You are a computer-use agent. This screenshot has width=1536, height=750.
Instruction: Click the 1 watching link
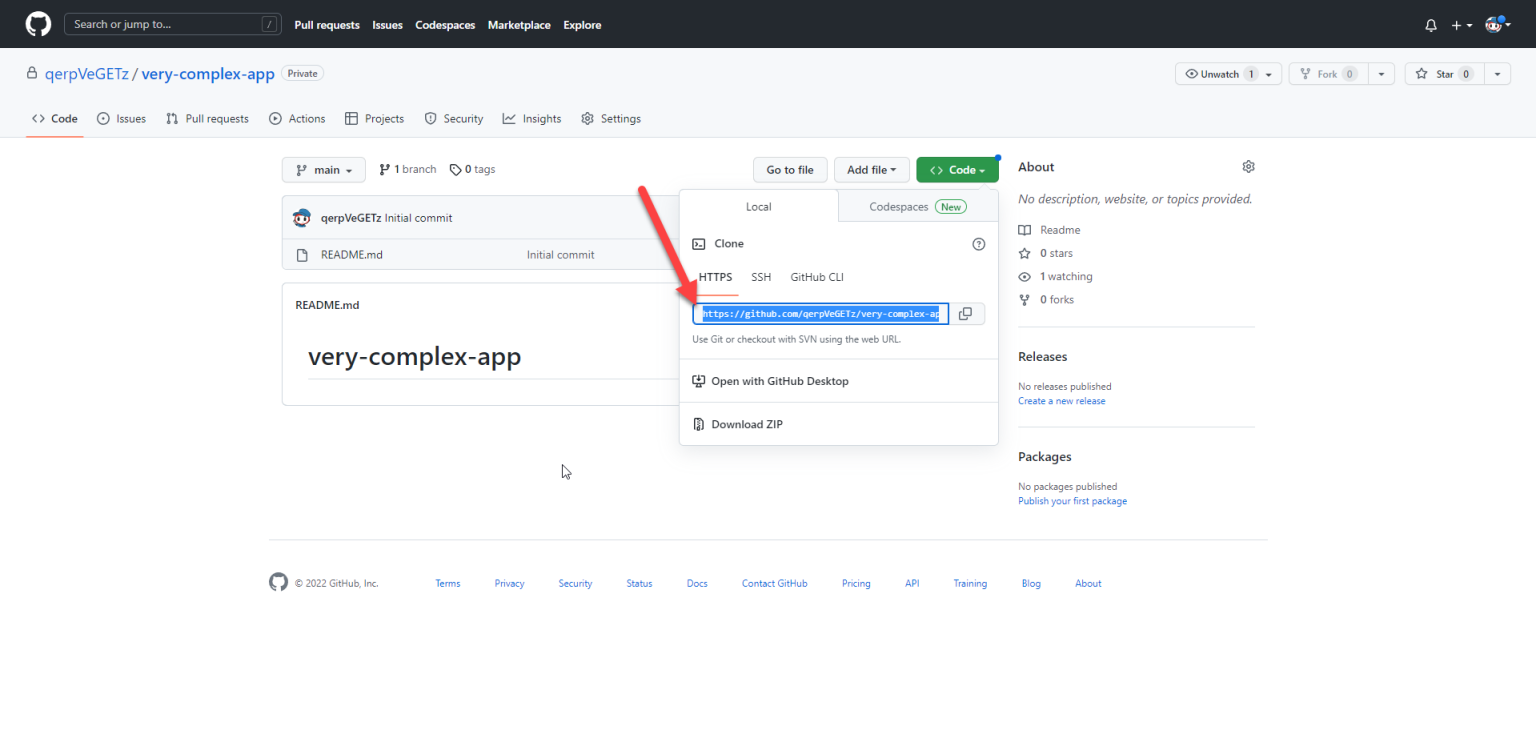(x=1056, y=277)
